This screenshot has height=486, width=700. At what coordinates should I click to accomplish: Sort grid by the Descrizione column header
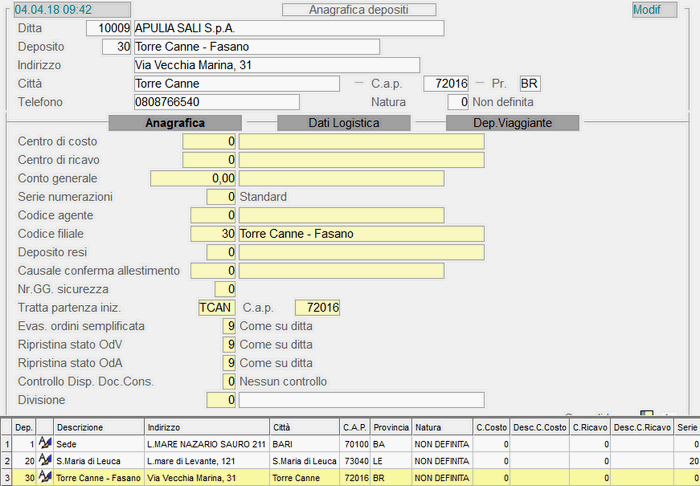pyautogui.click(x=98, y=427)
